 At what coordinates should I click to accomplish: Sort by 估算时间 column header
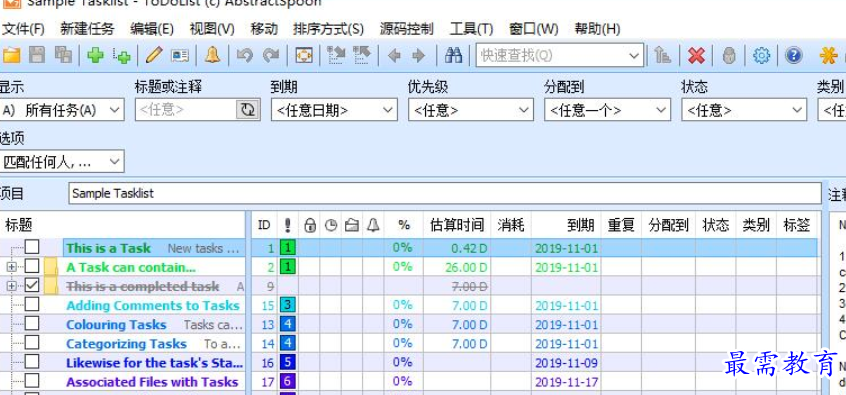coord(458,225)
